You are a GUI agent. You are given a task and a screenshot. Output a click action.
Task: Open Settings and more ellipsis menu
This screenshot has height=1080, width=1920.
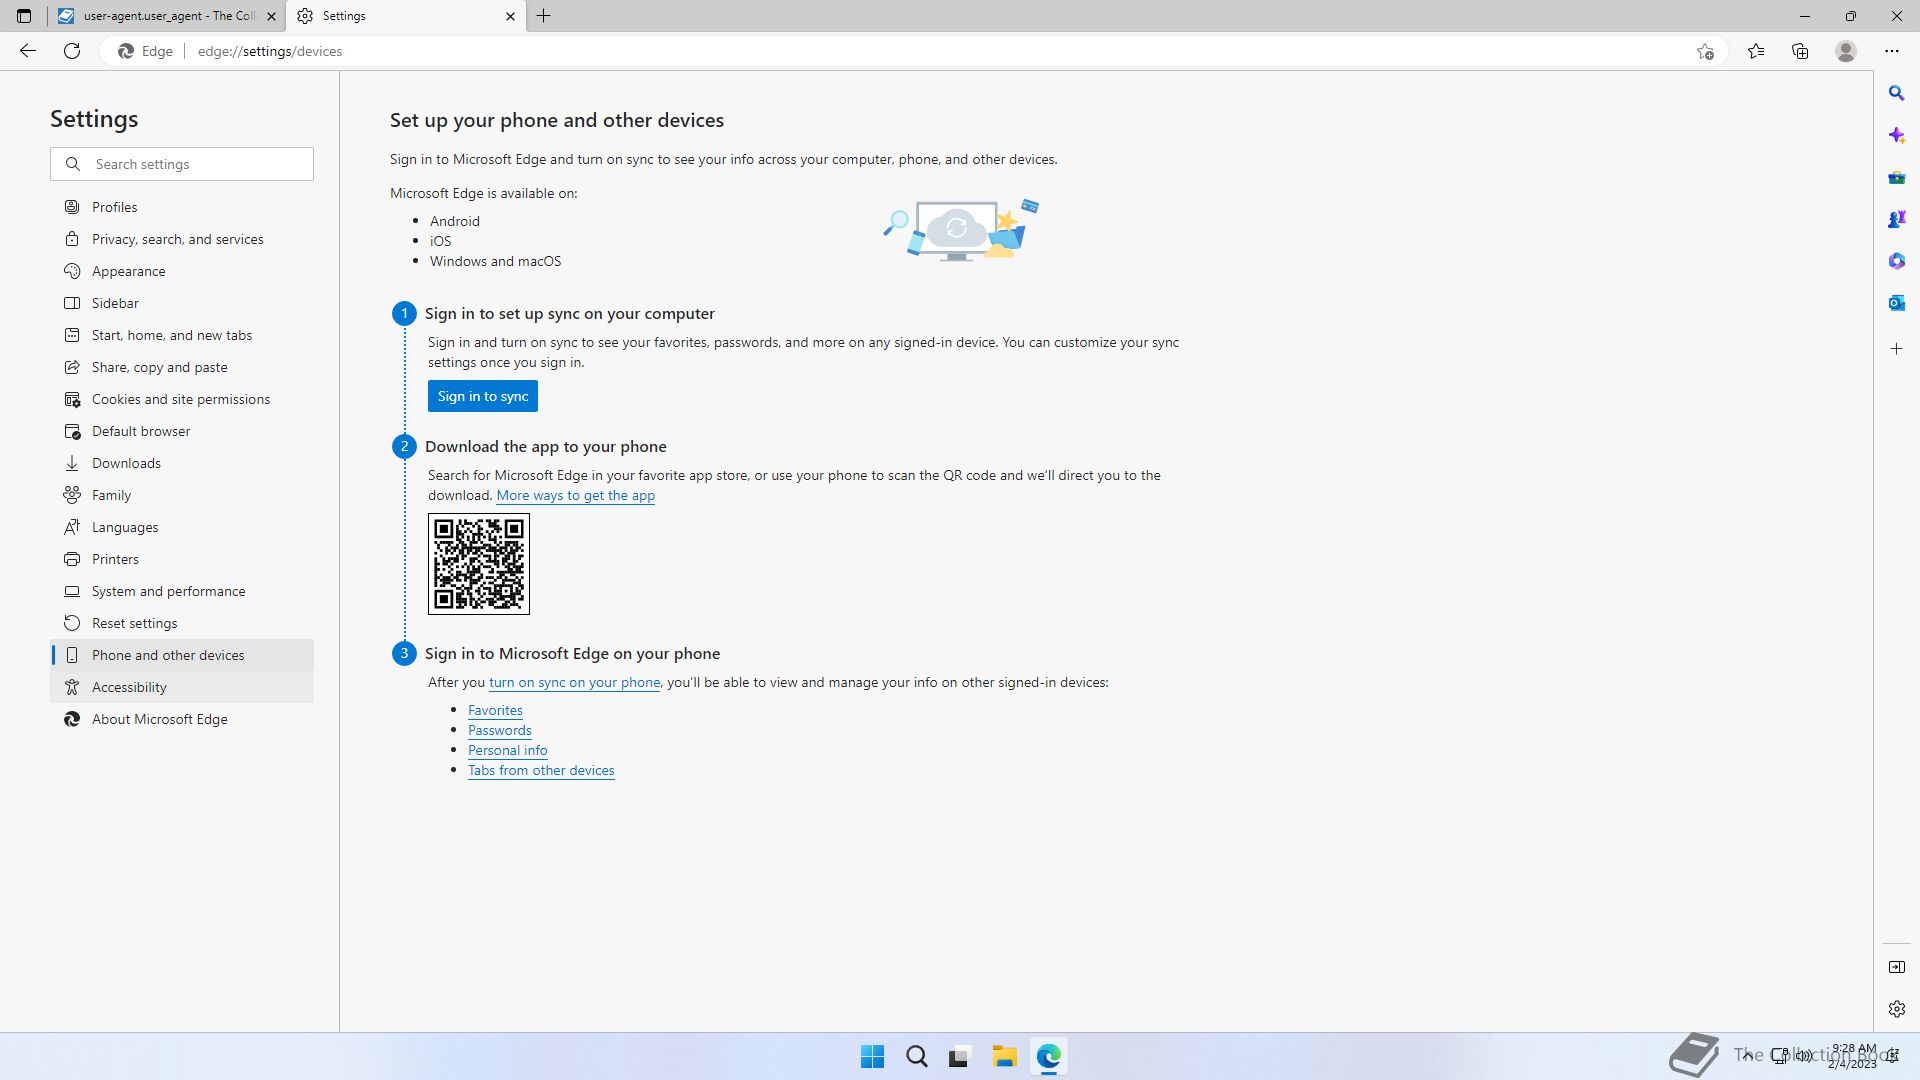click(x=1891, y=51)
